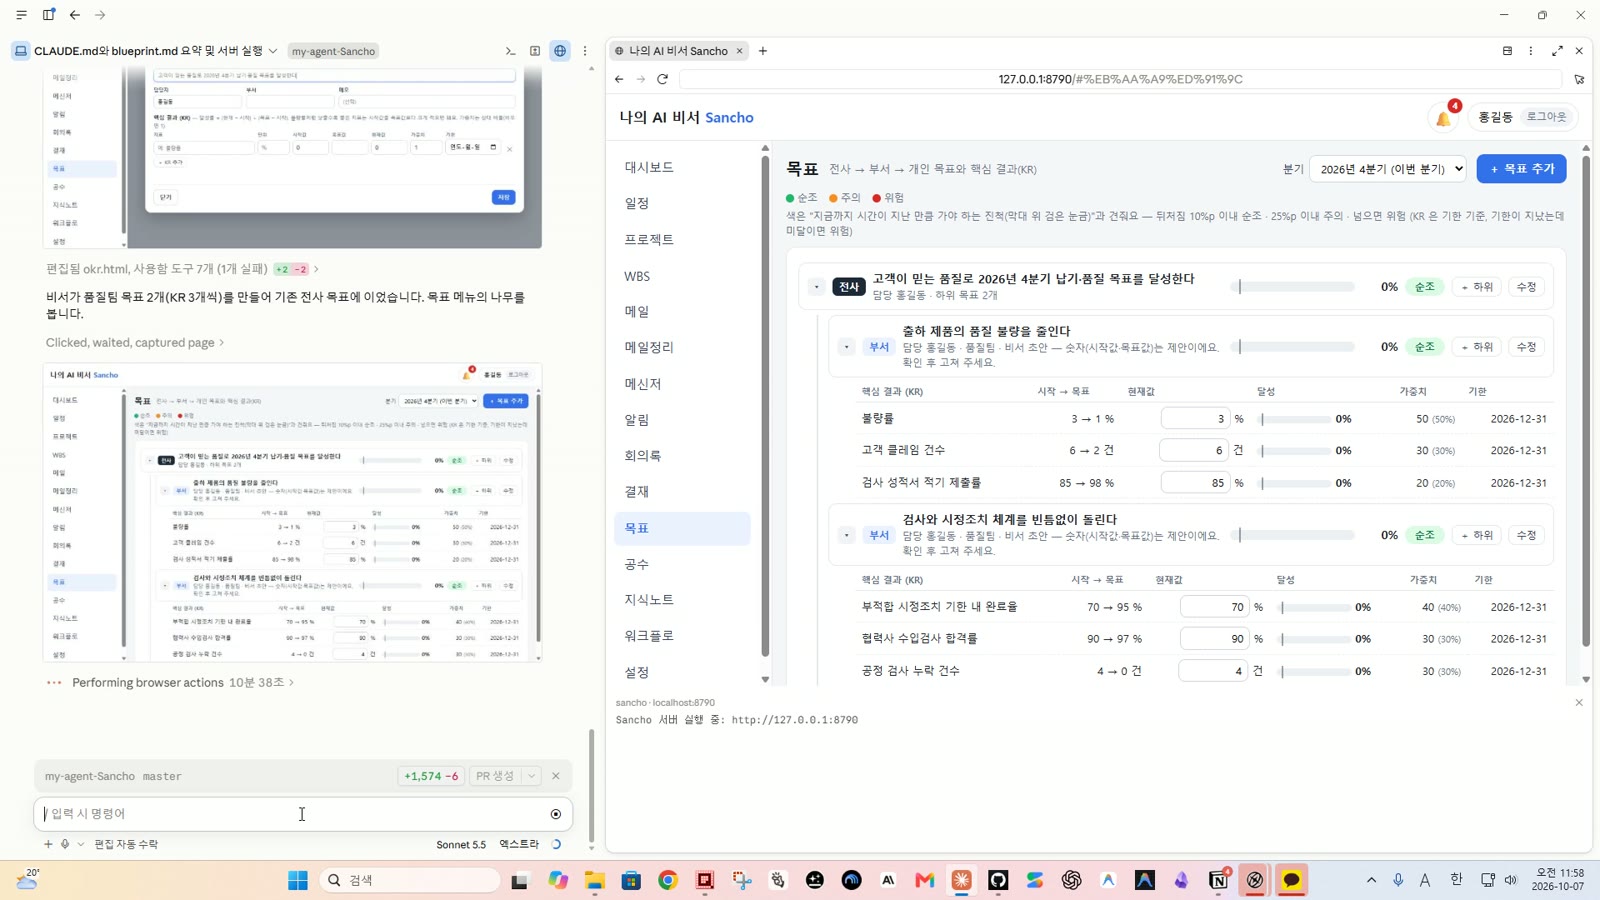This screenshot has width=1600, height=900.
Task: Click the browser address bar URL
Action: [x=1120, y=79]
